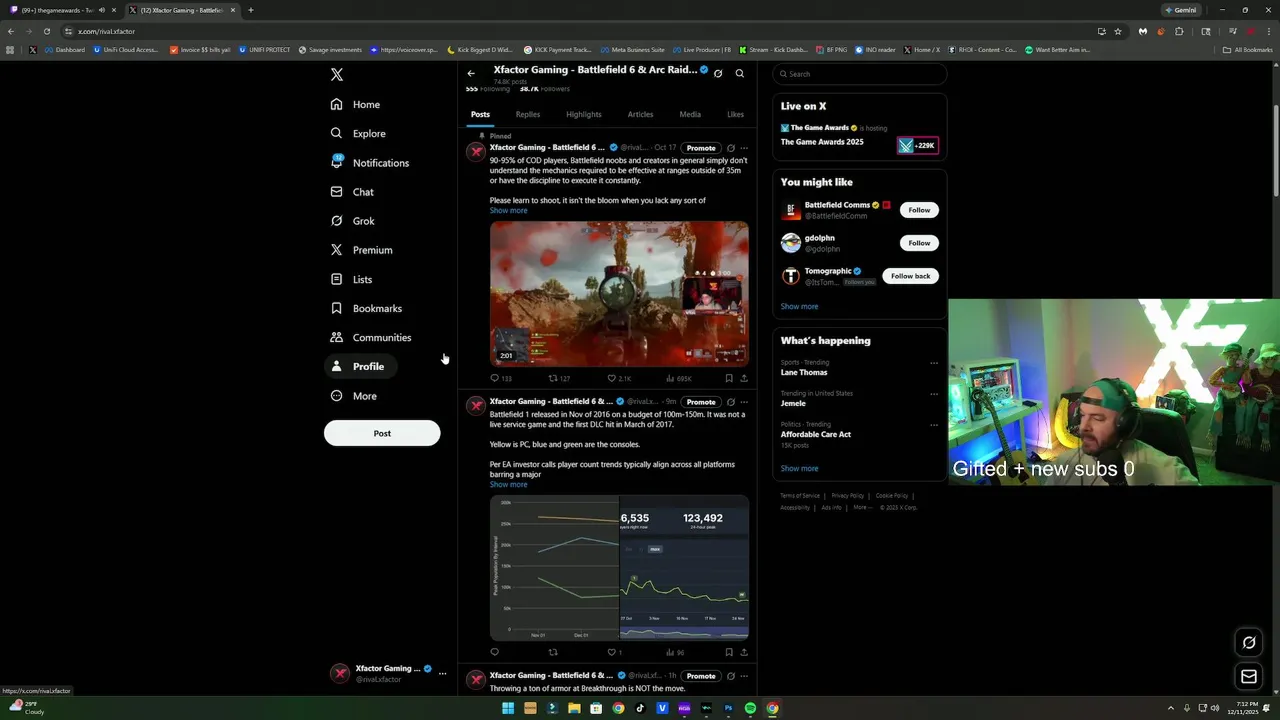This screenshot has height=720, width=1280.
Task: Bookmark the Battlefield 1 post
Action: point(729,652)
